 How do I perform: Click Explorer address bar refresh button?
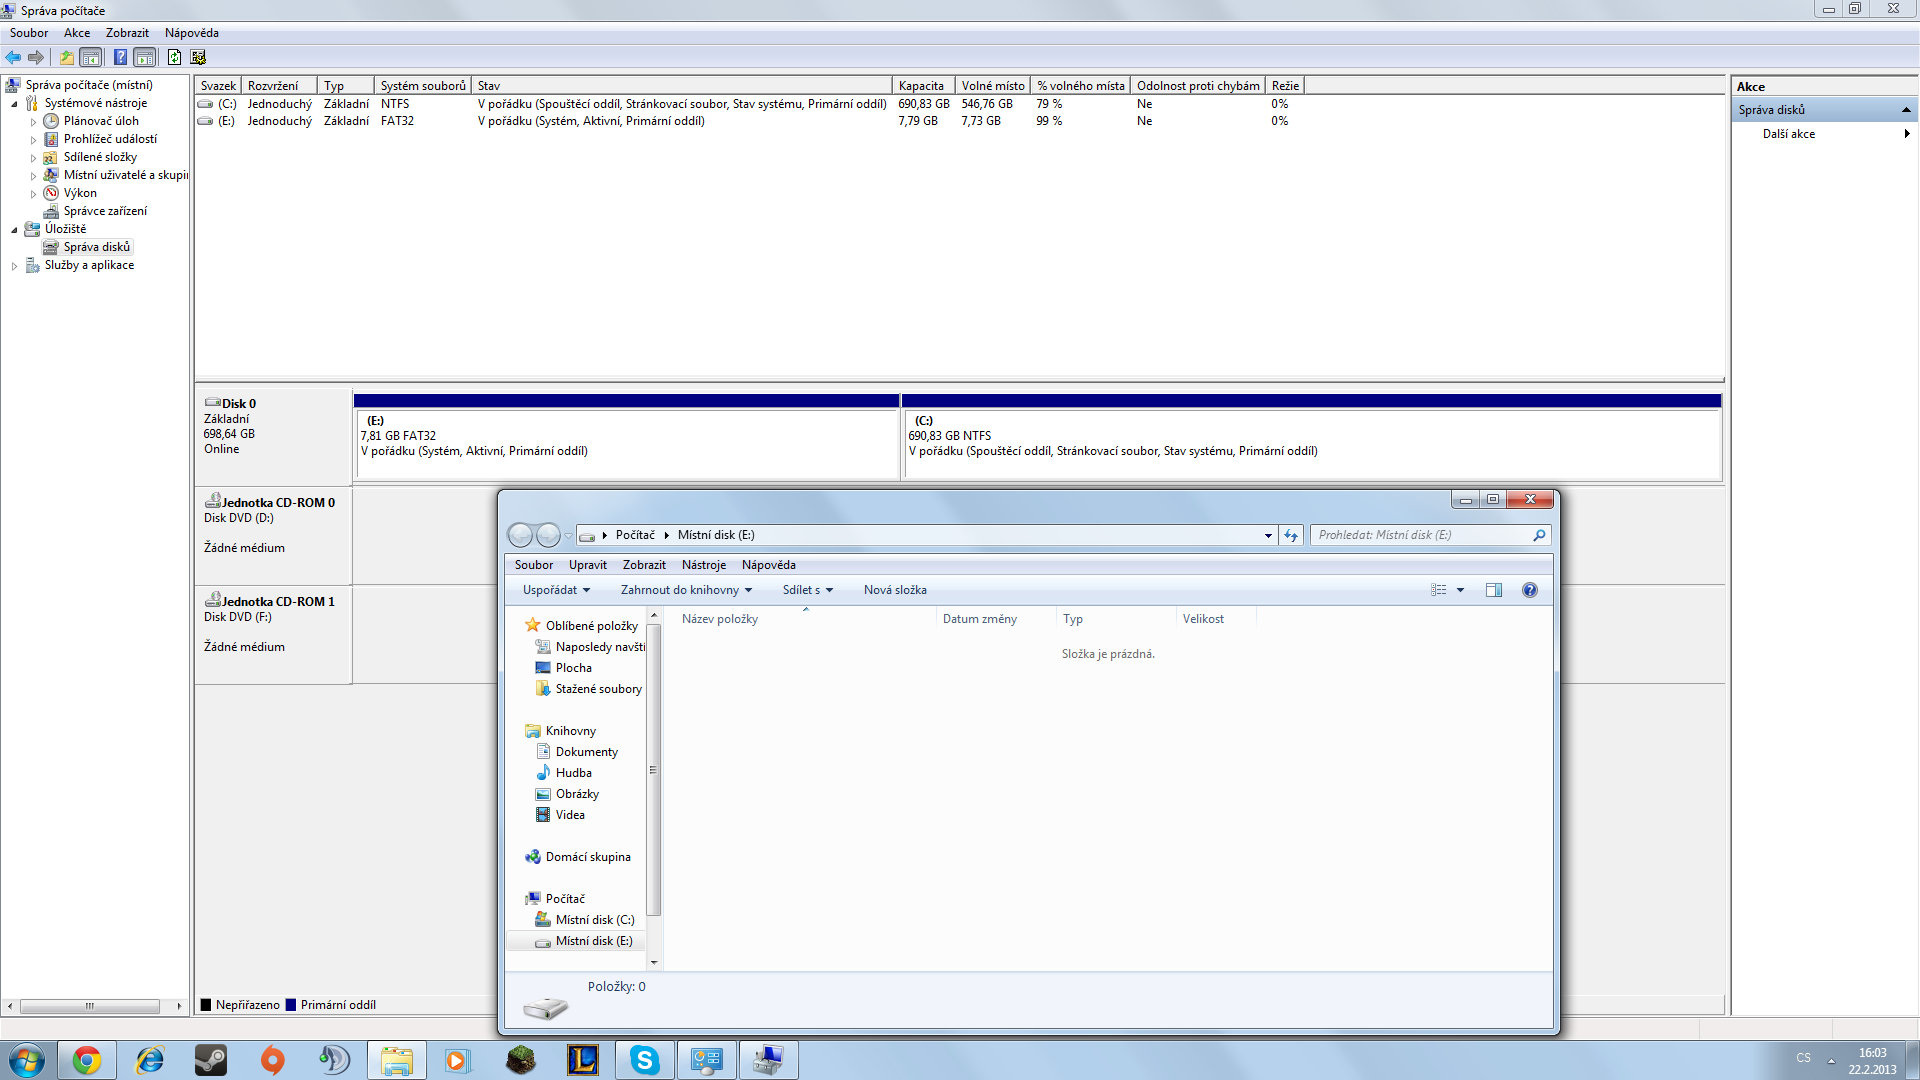pos(1291,535)
